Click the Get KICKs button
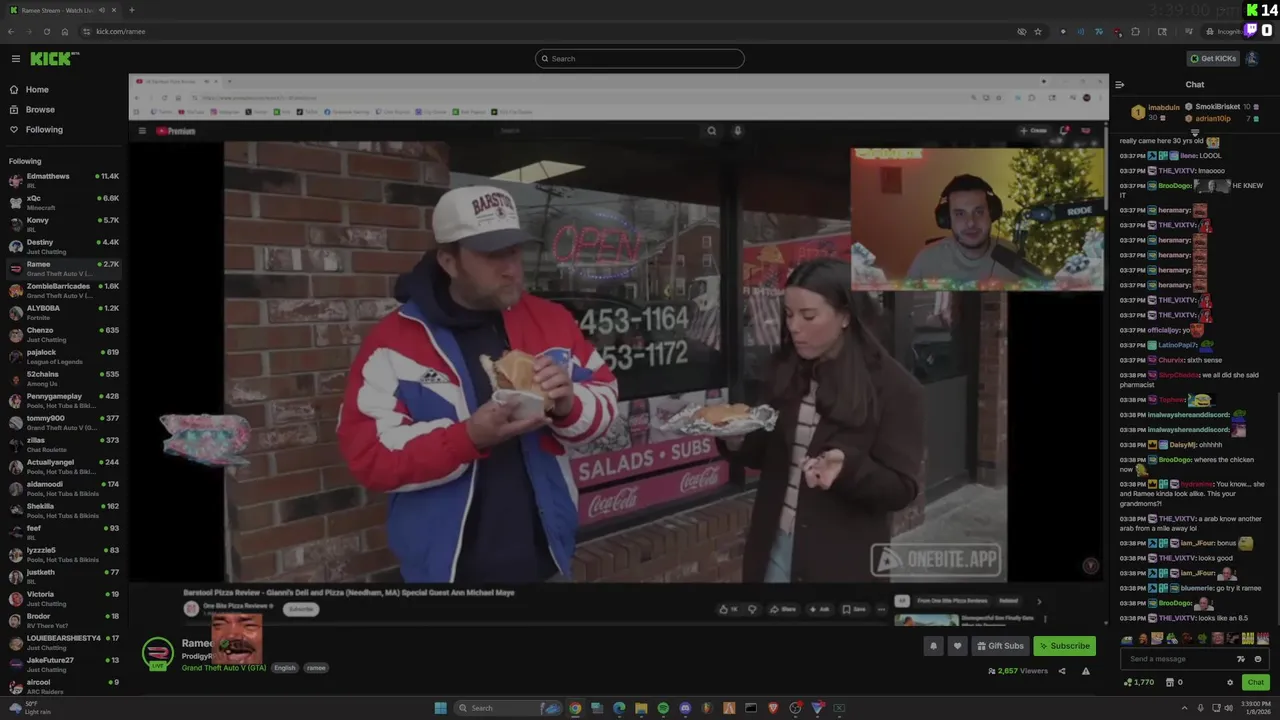This screenshot has width=1280, height=720. click(1213, 58)
